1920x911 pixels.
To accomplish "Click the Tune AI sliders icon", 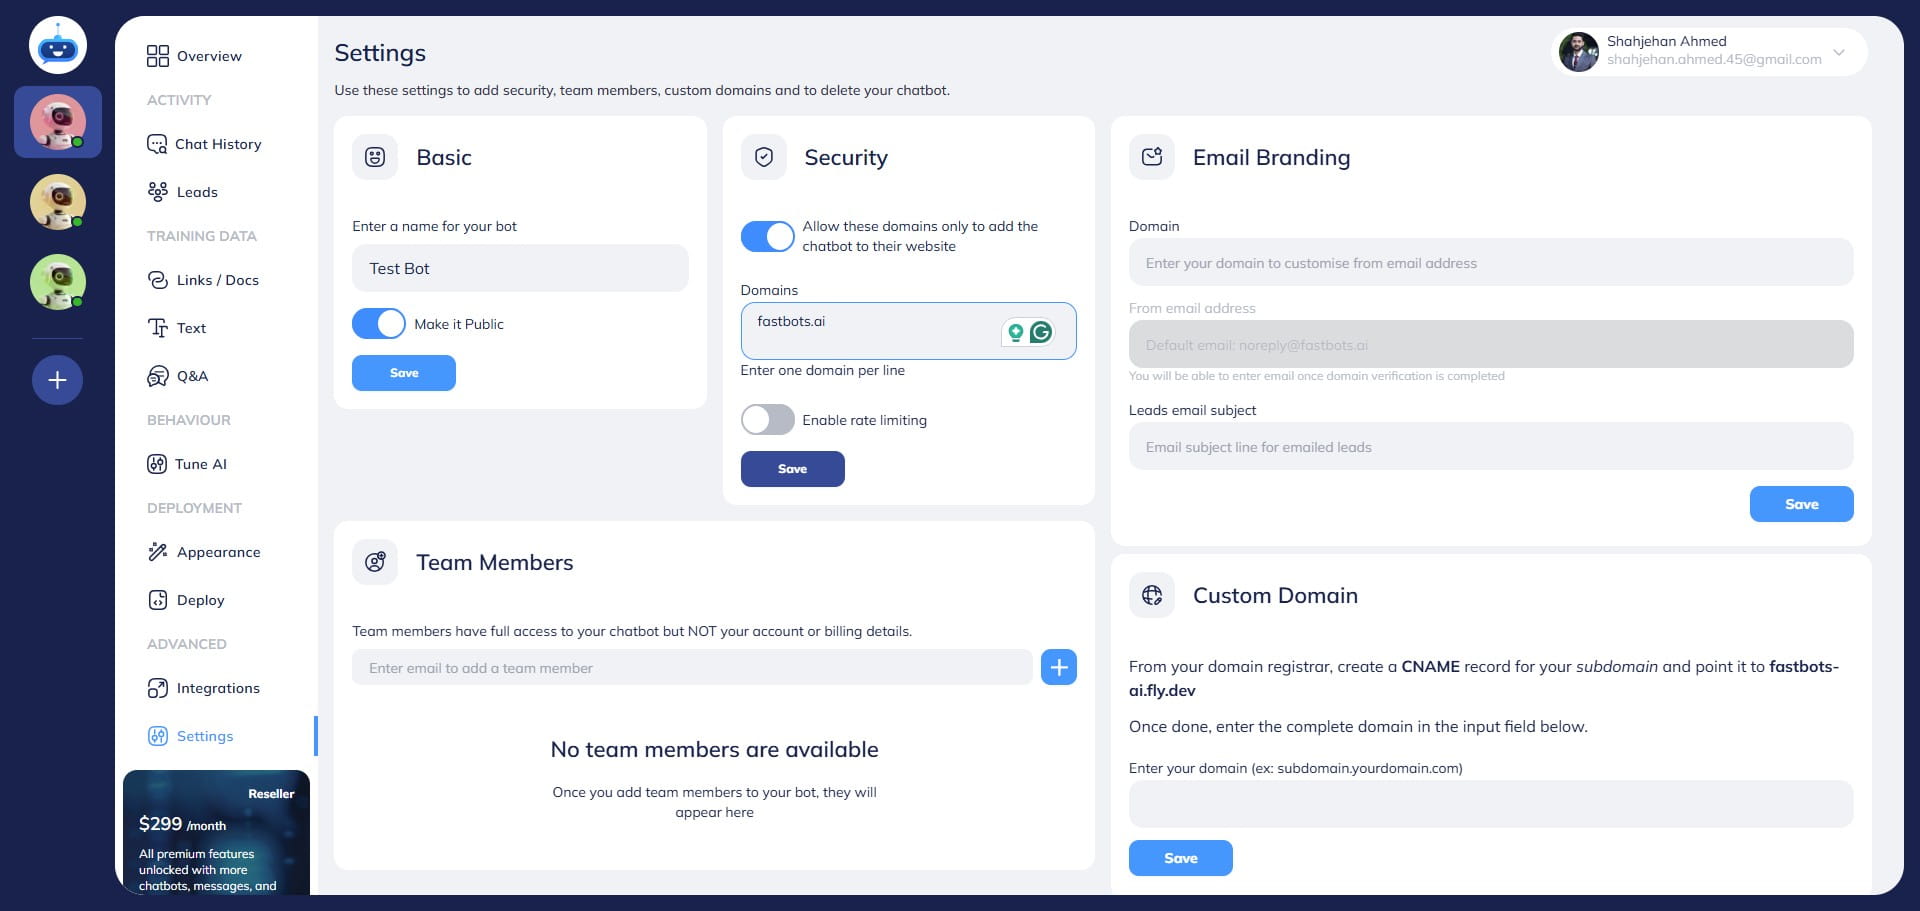I will [157, 464].
